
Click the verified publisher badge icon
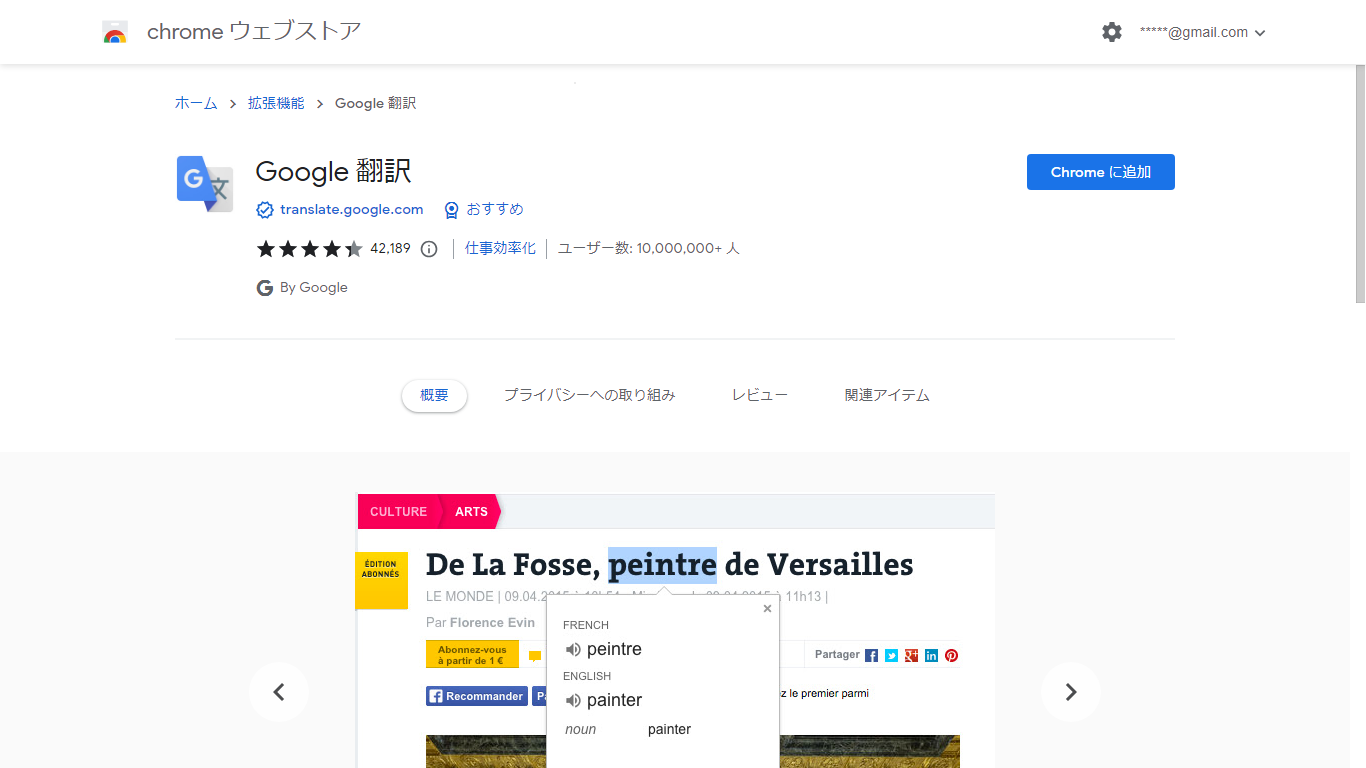[265, 210]
